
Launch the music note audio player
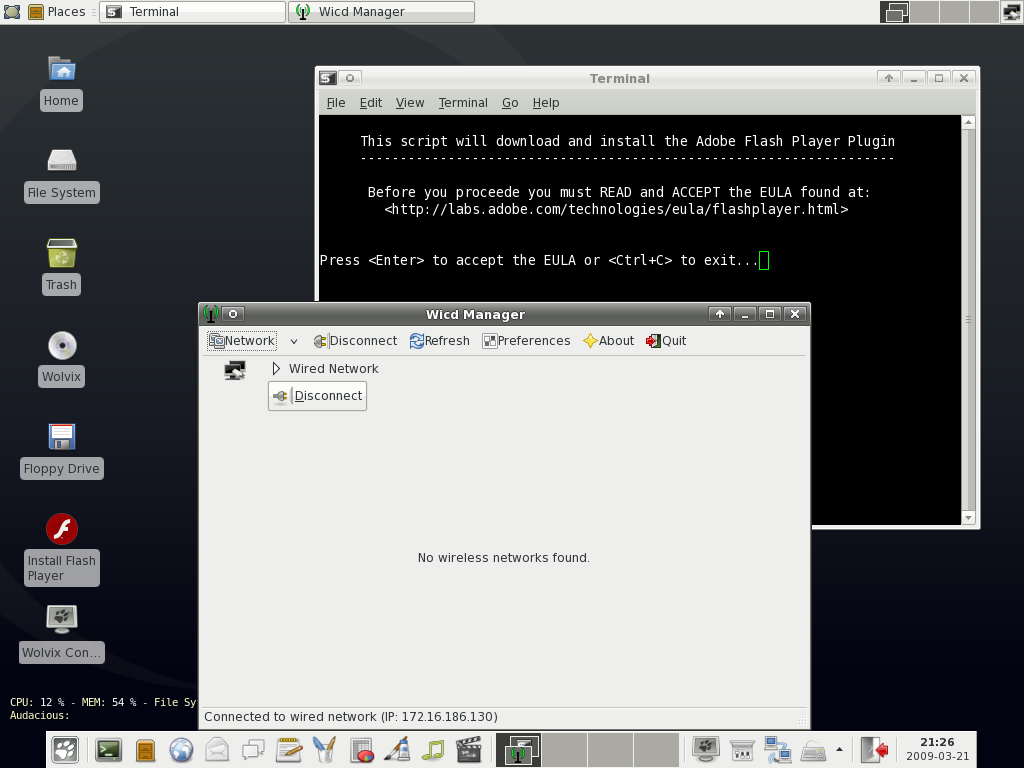click(x=432, y=750)
